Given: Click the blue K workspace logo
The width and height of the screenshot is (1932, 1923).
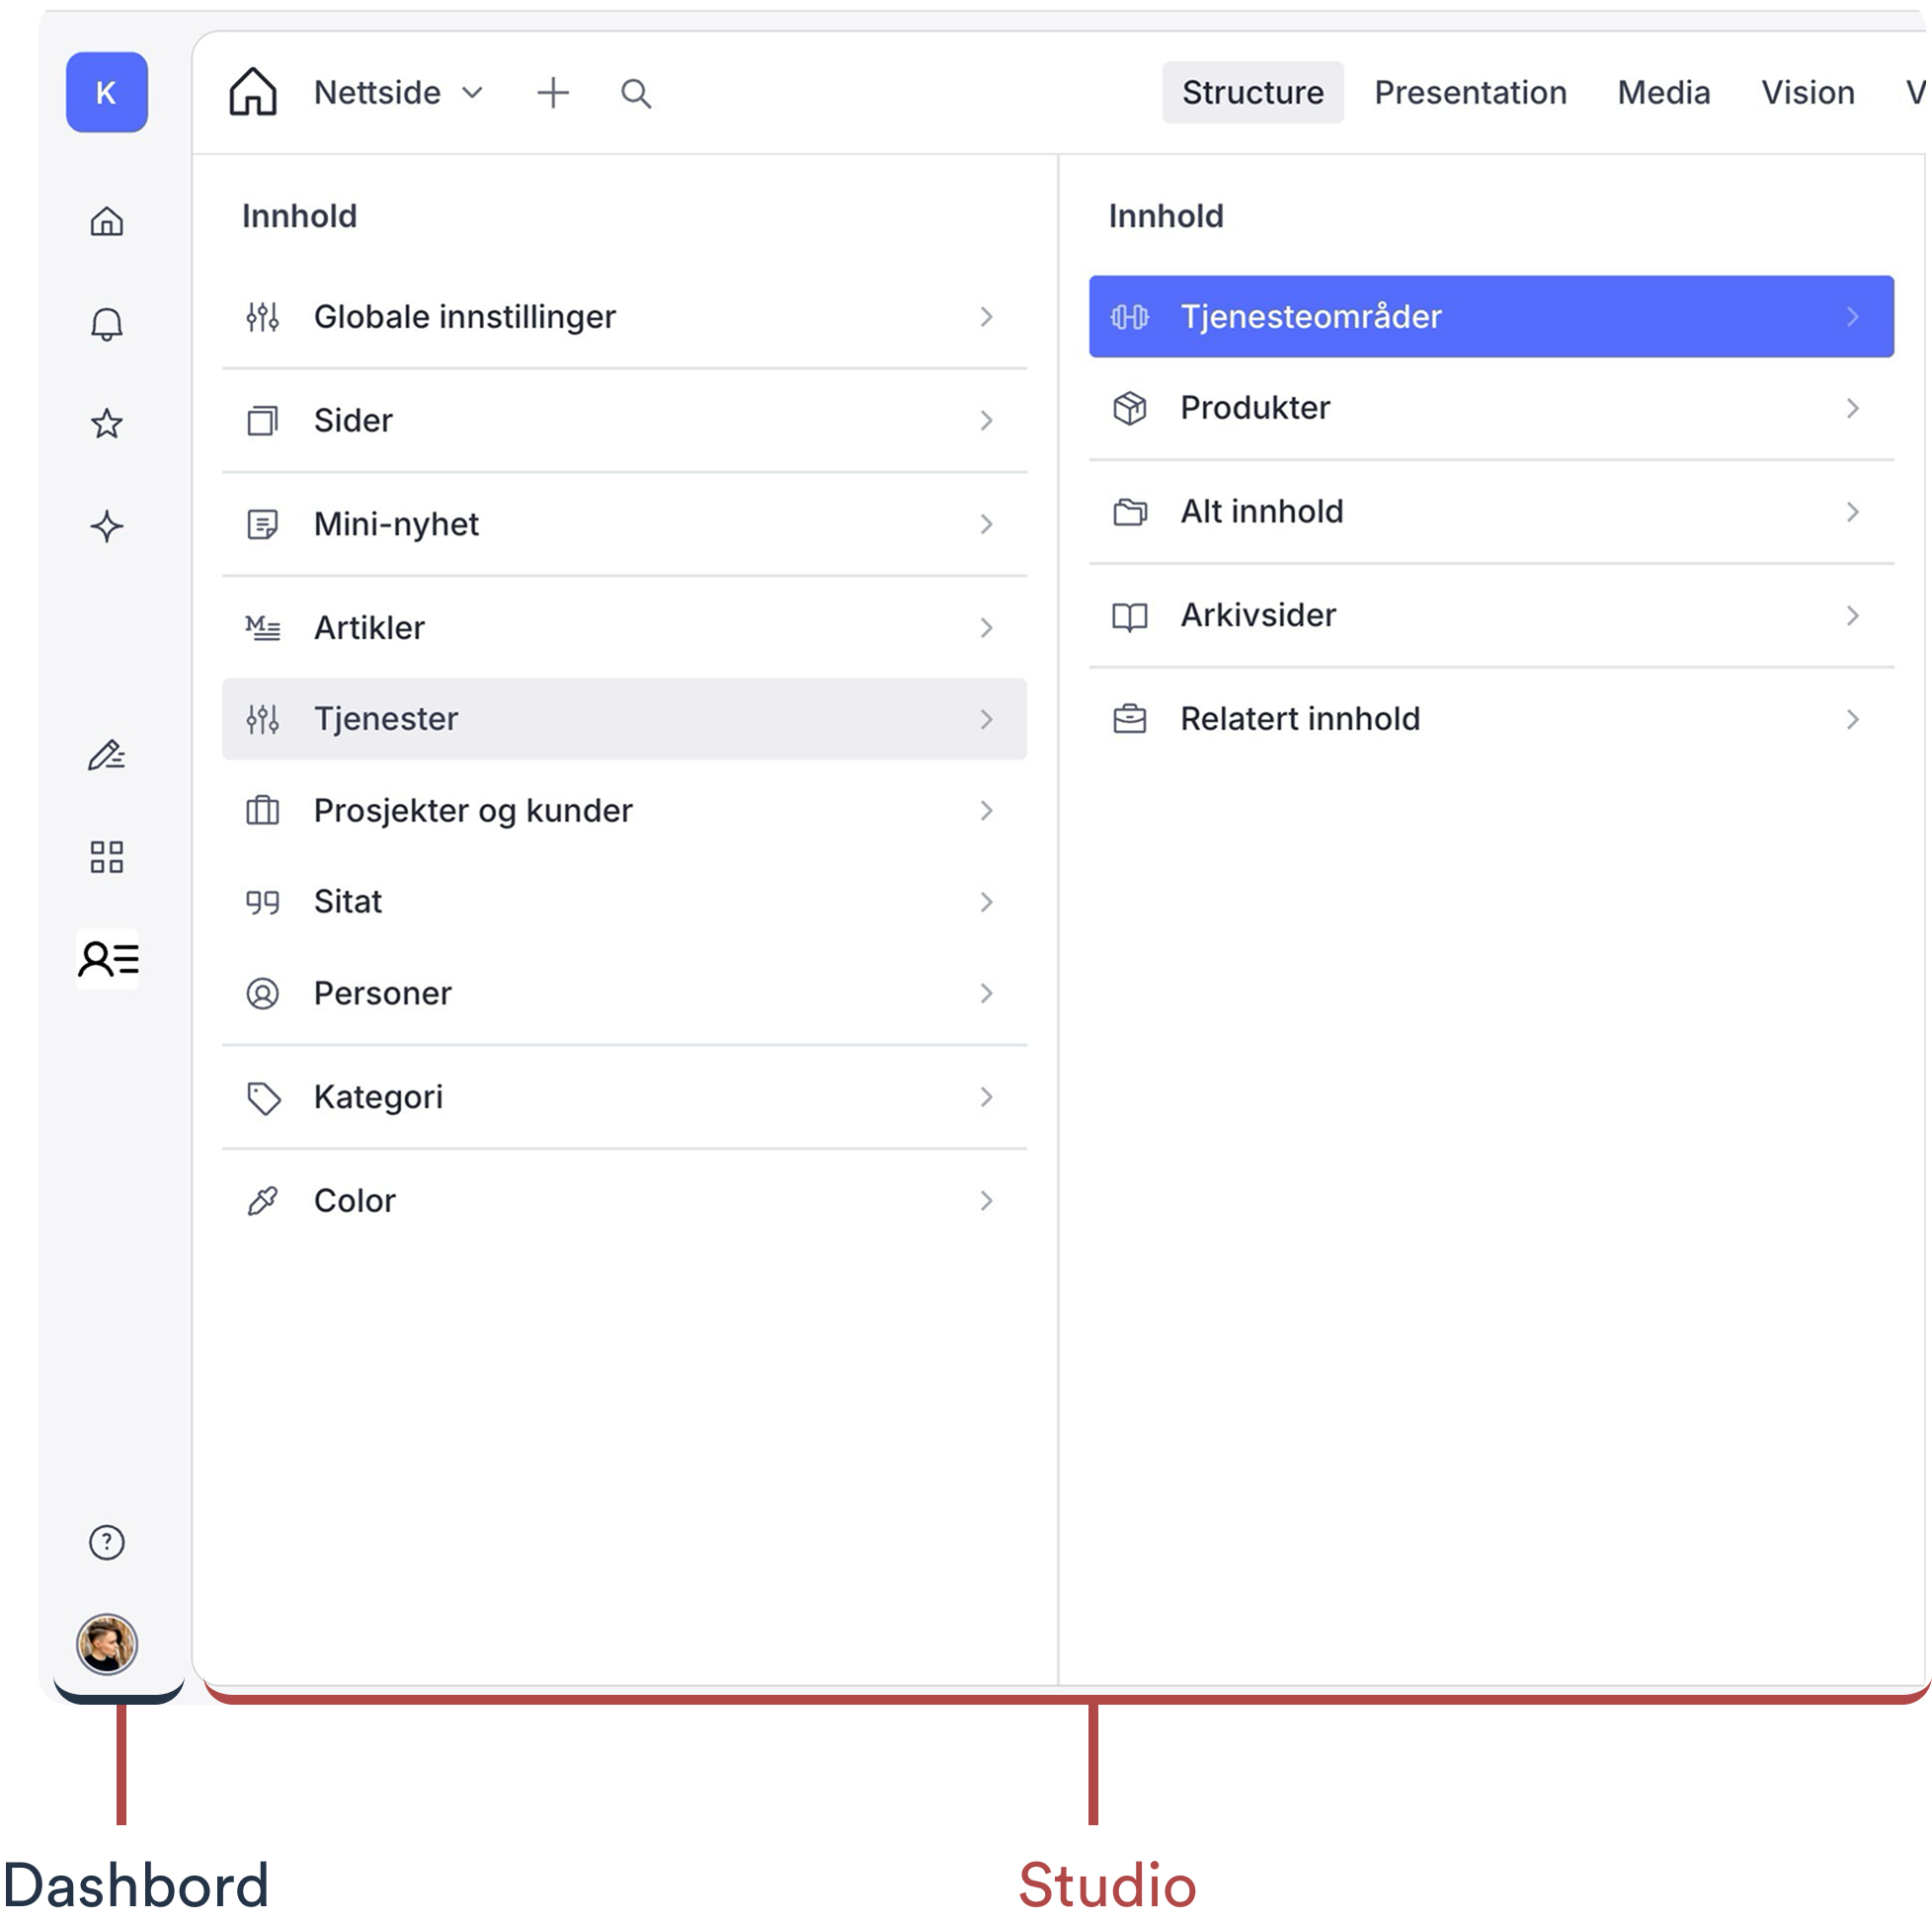Looking at the screenshot, I should [x=107, y=92].
